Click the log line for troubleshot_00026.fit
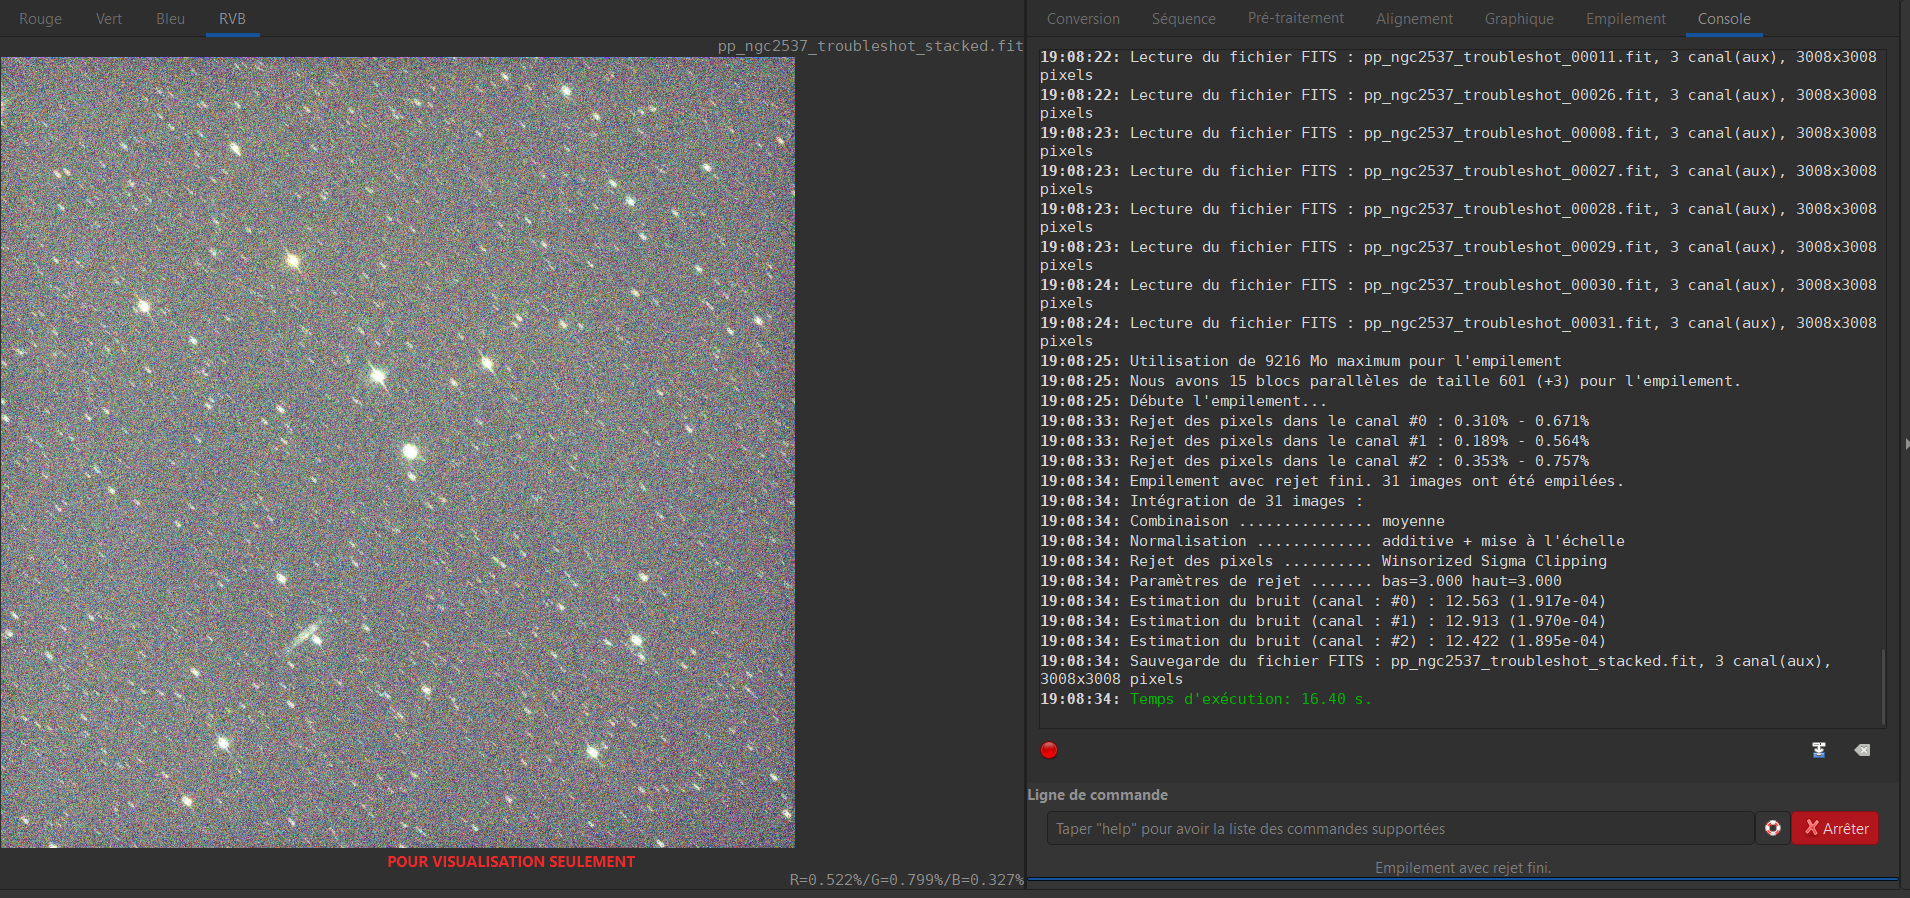The image size is (1910, 898). point(1458,104)
